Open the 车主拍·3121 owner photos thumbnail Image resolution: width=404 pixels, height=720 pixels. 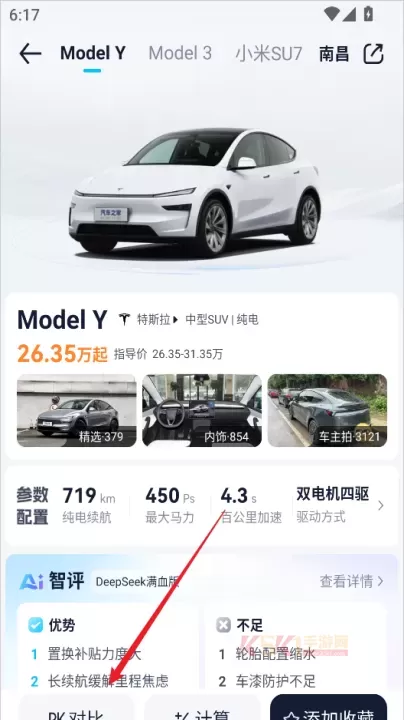327,411
